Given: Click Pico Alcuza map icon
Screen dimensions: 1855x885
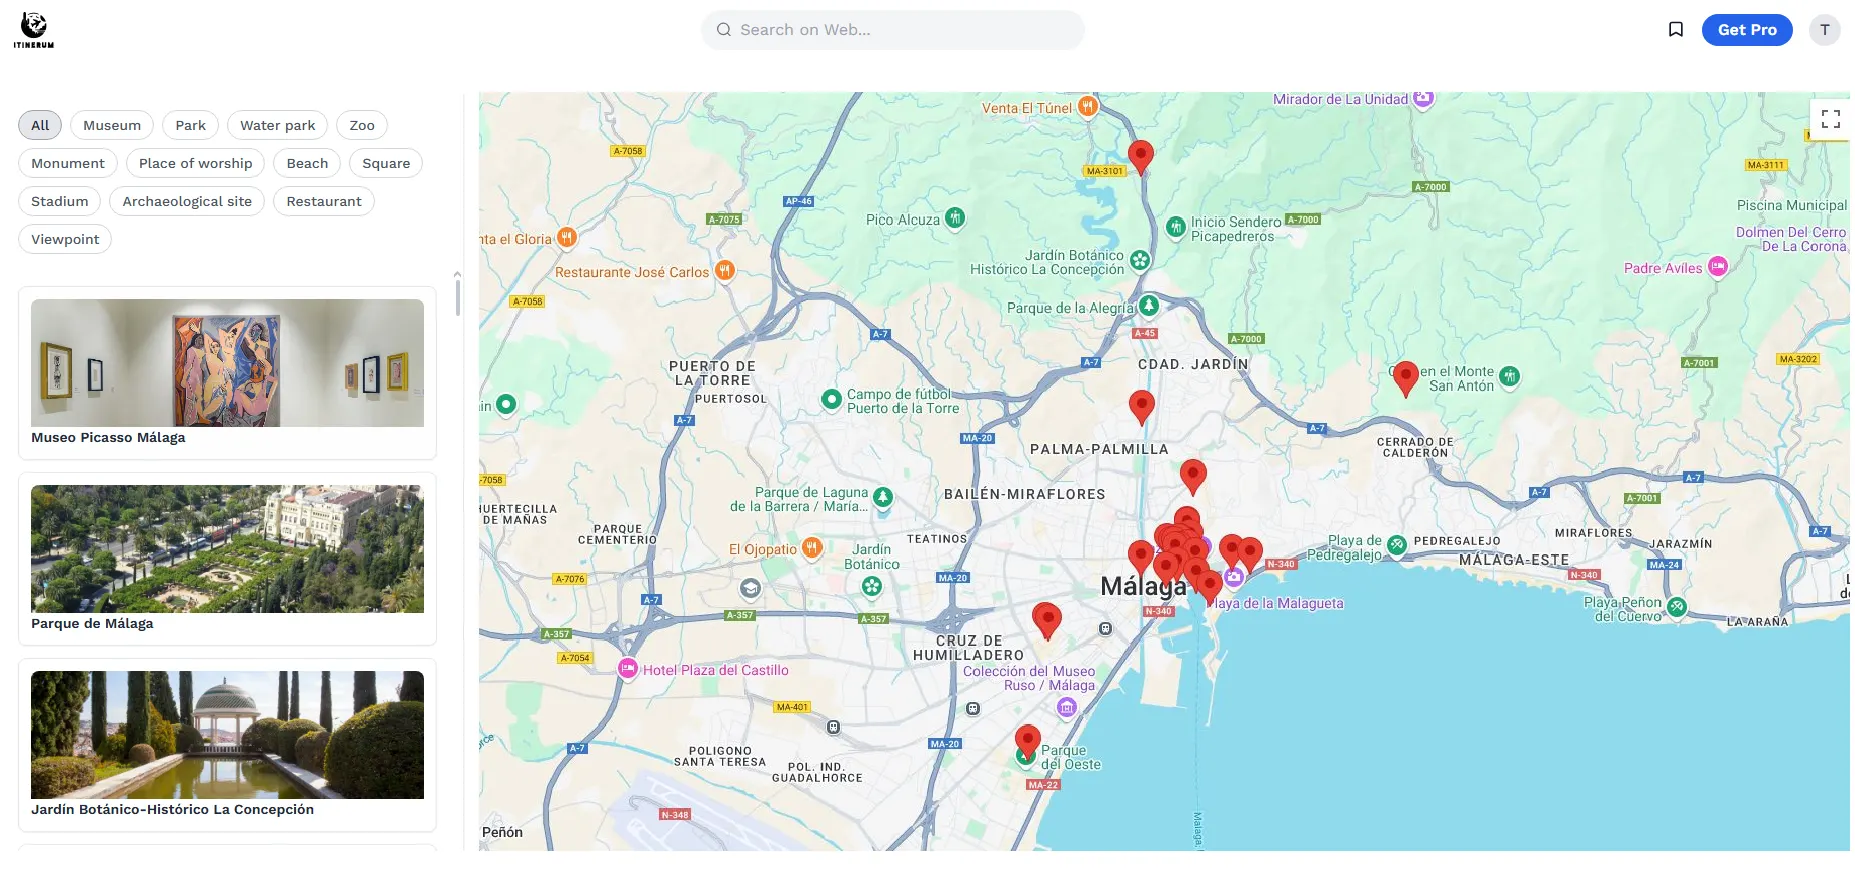Looking at the screenshot, I should tap(955, 218).
